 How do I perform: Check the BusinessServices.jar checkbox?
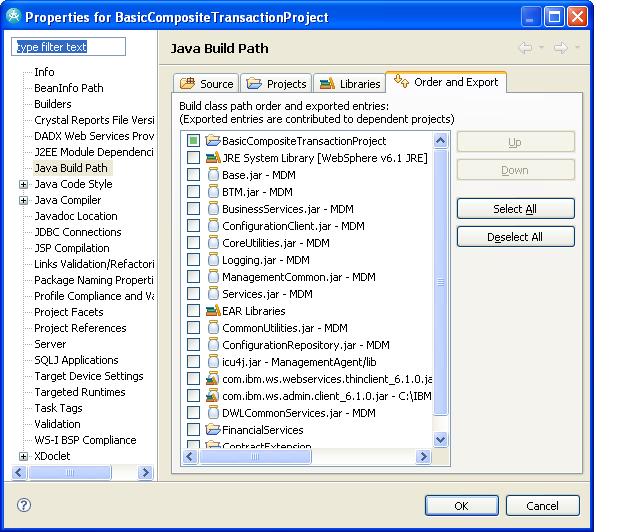tap(193, 209)
